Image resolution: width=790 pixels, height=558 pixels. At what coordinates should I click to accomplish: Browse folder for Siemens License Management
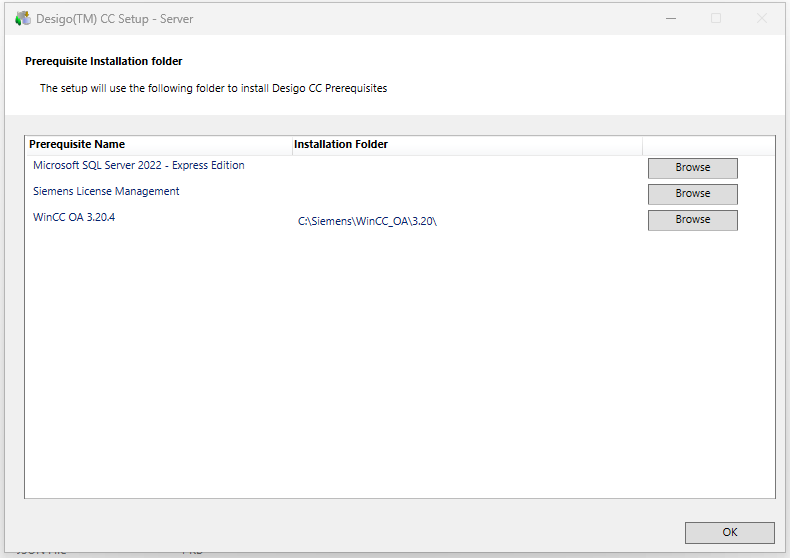point(692,194)
